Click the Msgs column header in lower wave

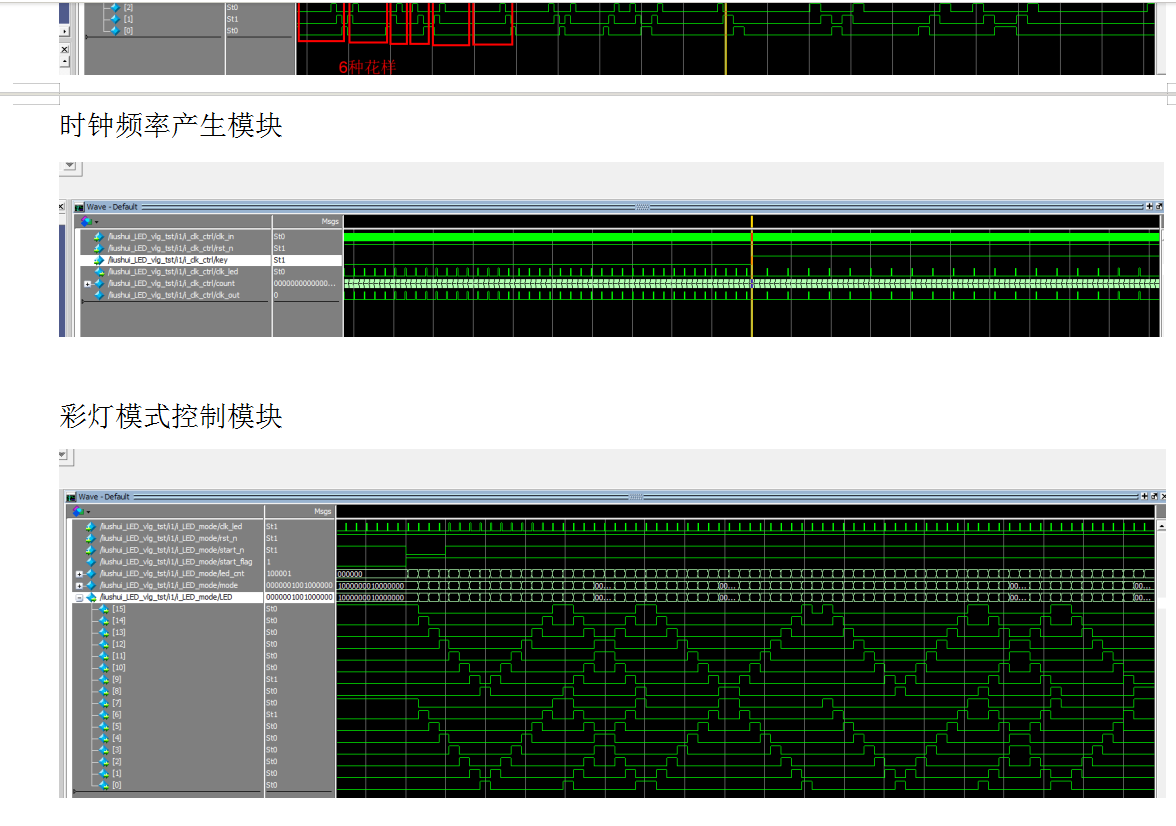322,511
